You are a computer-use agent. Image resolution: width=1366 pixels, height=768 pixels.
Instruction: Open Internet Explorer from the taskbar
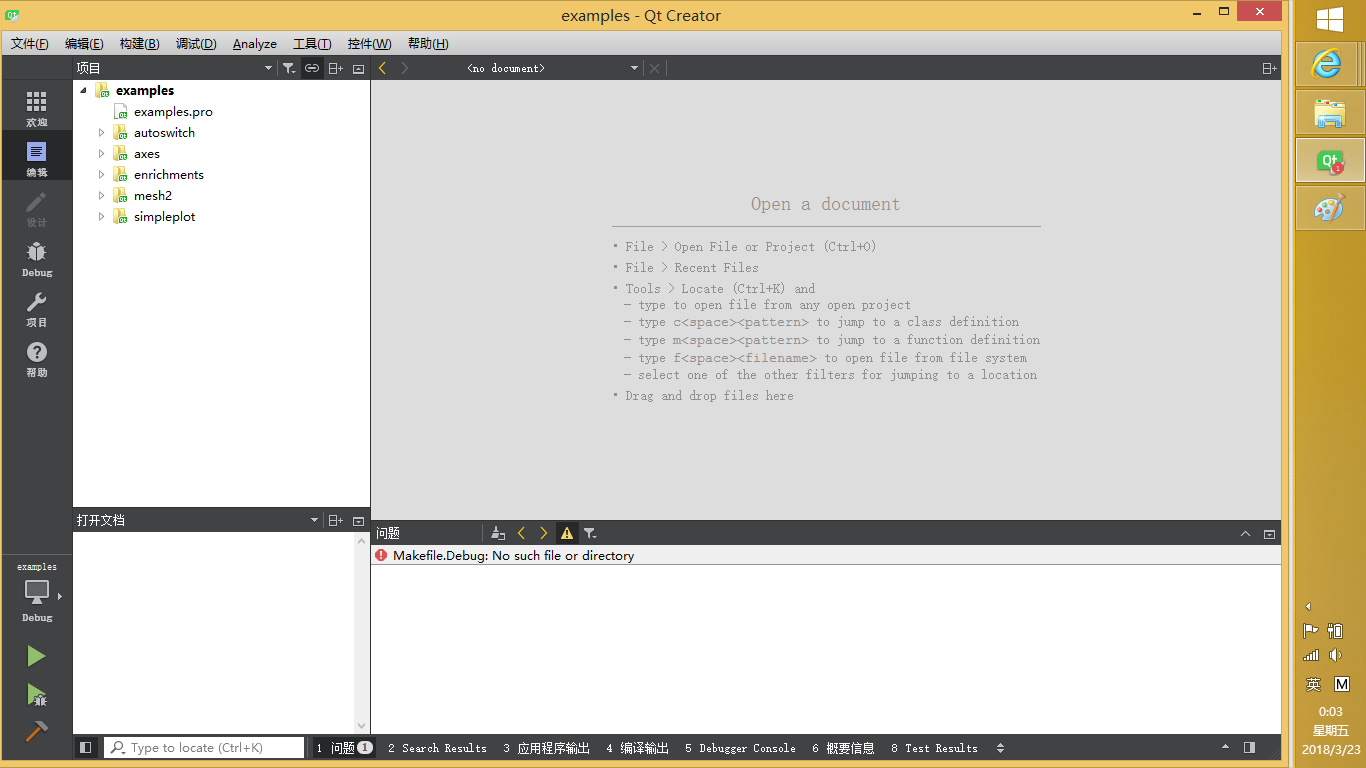point(1328,65)
